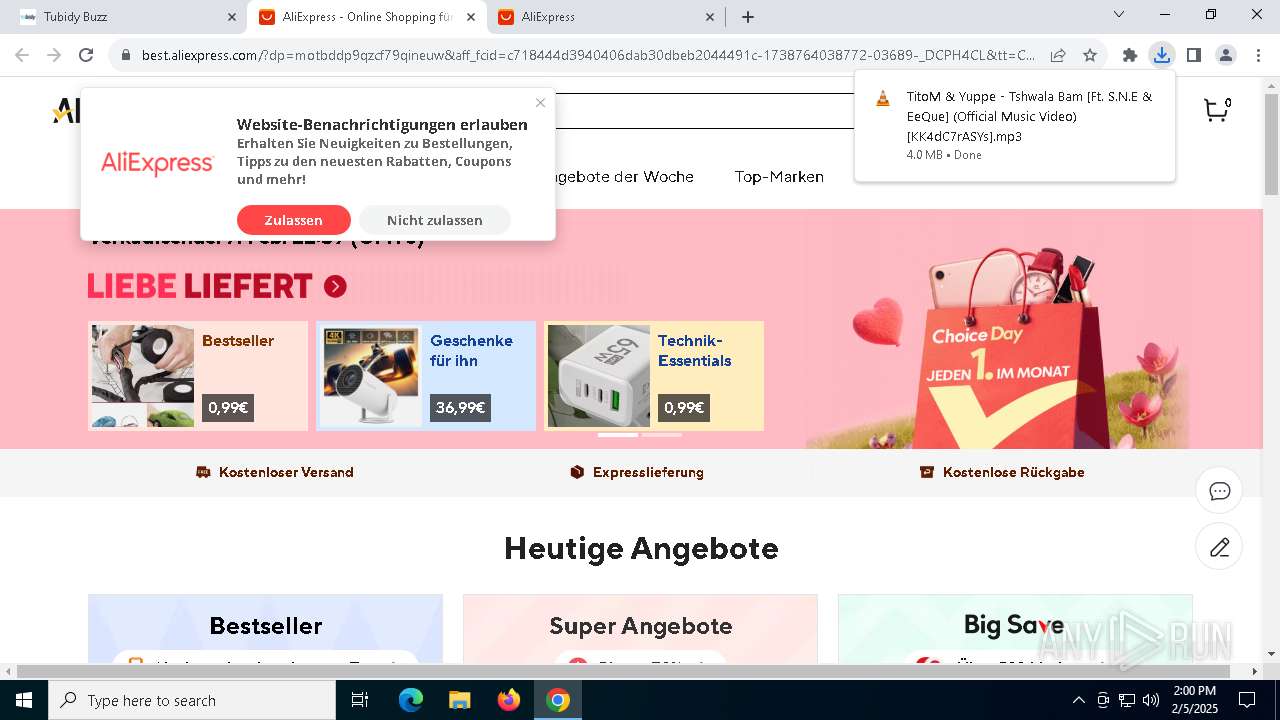Click the browser address bar URL

coord(588,55)
